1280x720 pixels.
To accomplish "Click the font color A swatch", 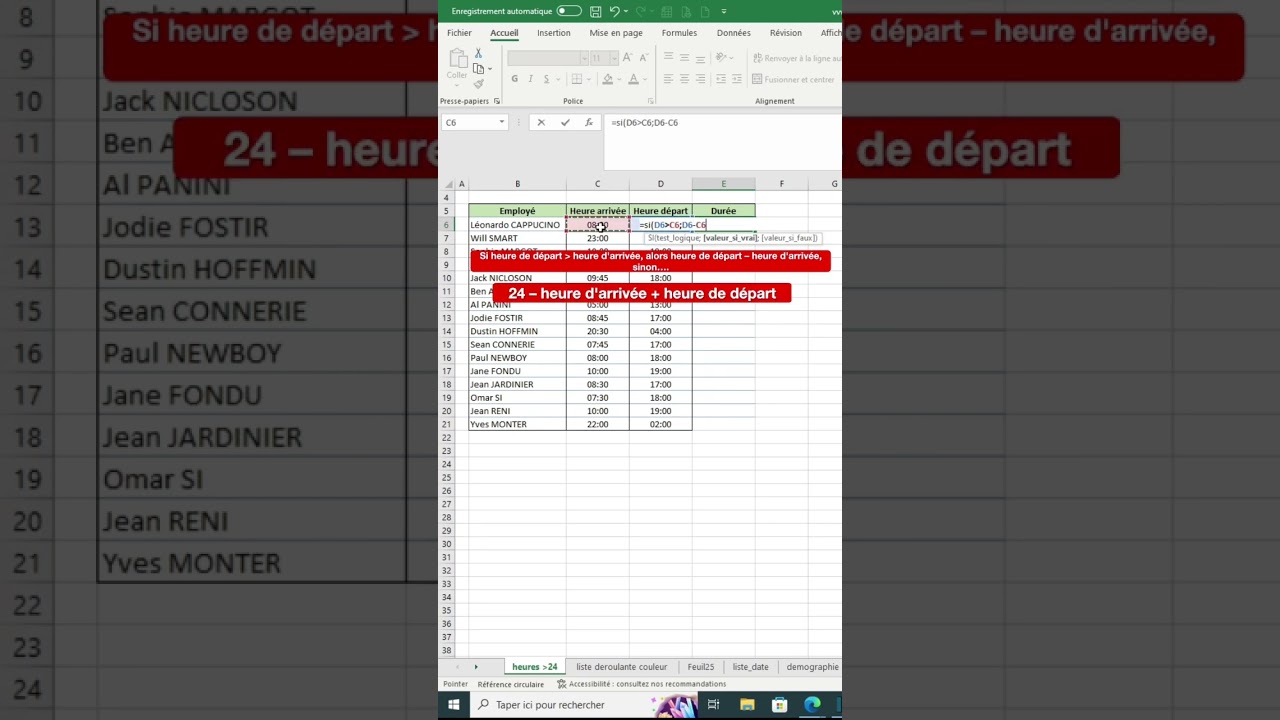I will pyautogui.click(x=633, y=79).
